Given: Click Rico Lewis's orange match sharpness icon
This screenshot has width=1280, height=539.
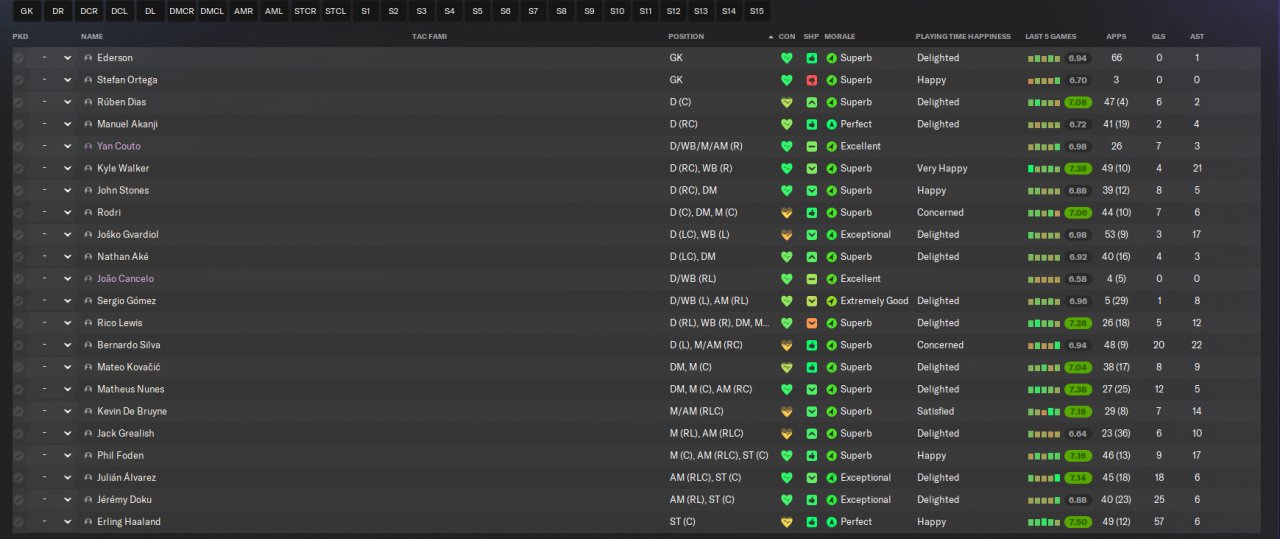Looking at the screenshot, I should pyautogui.click(x=812, y=323).
